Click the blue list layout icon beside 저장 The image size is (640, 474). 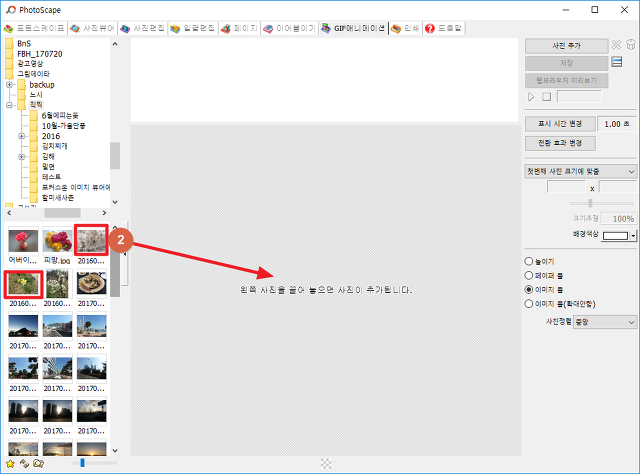click(x=617, y=62)
